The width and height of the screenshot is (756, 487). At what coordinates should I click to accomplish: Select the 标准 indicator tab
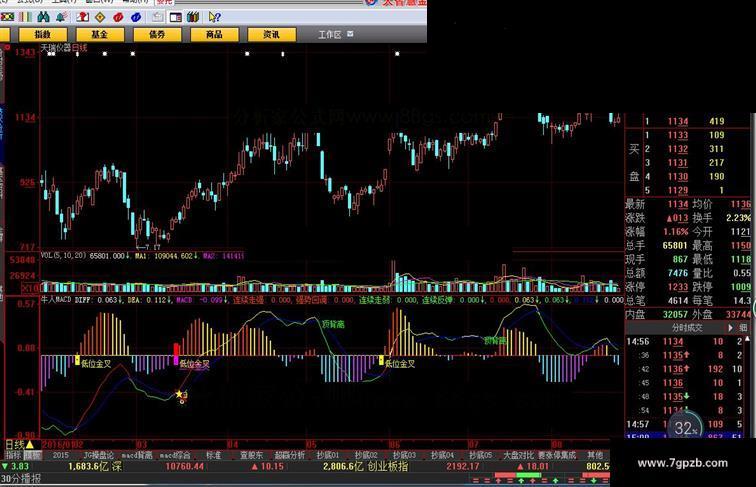click(x=214, y=455)
